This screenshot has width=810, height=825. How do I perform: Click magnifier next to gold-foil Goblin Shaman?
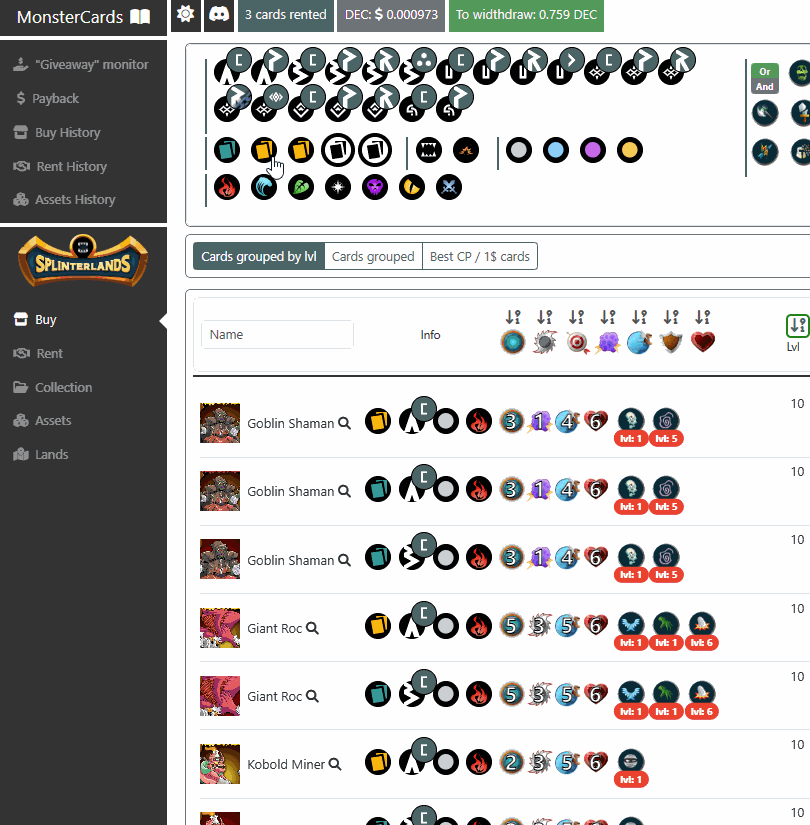coord(344,423)
